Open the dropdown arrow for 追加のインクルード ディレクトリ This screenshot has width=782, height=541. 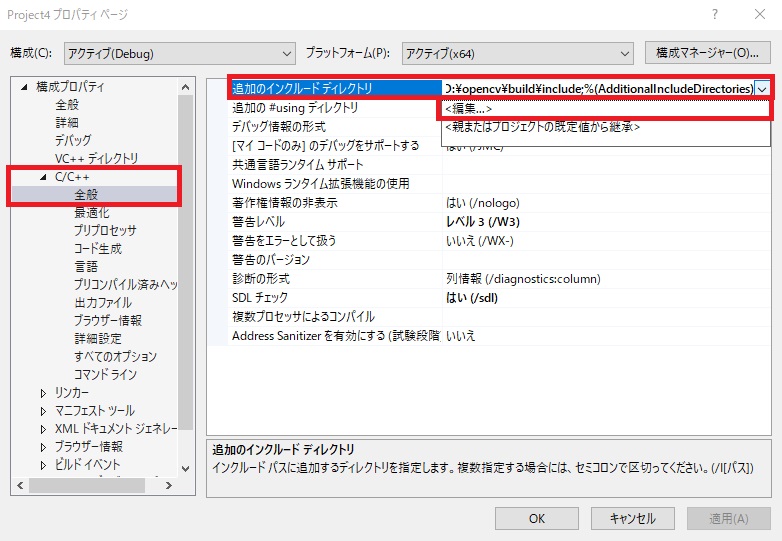tap(762, 89)
